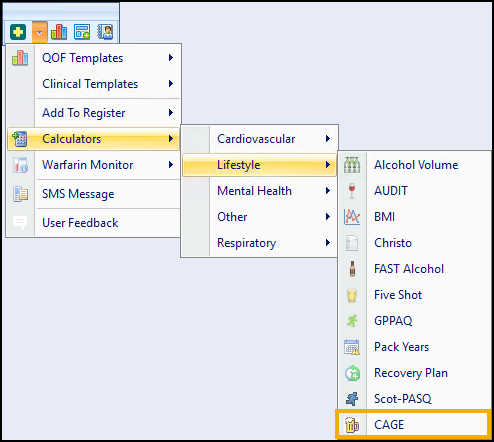Select the Calculators menu item
494x442 pixels.
[x=94, y=139]
